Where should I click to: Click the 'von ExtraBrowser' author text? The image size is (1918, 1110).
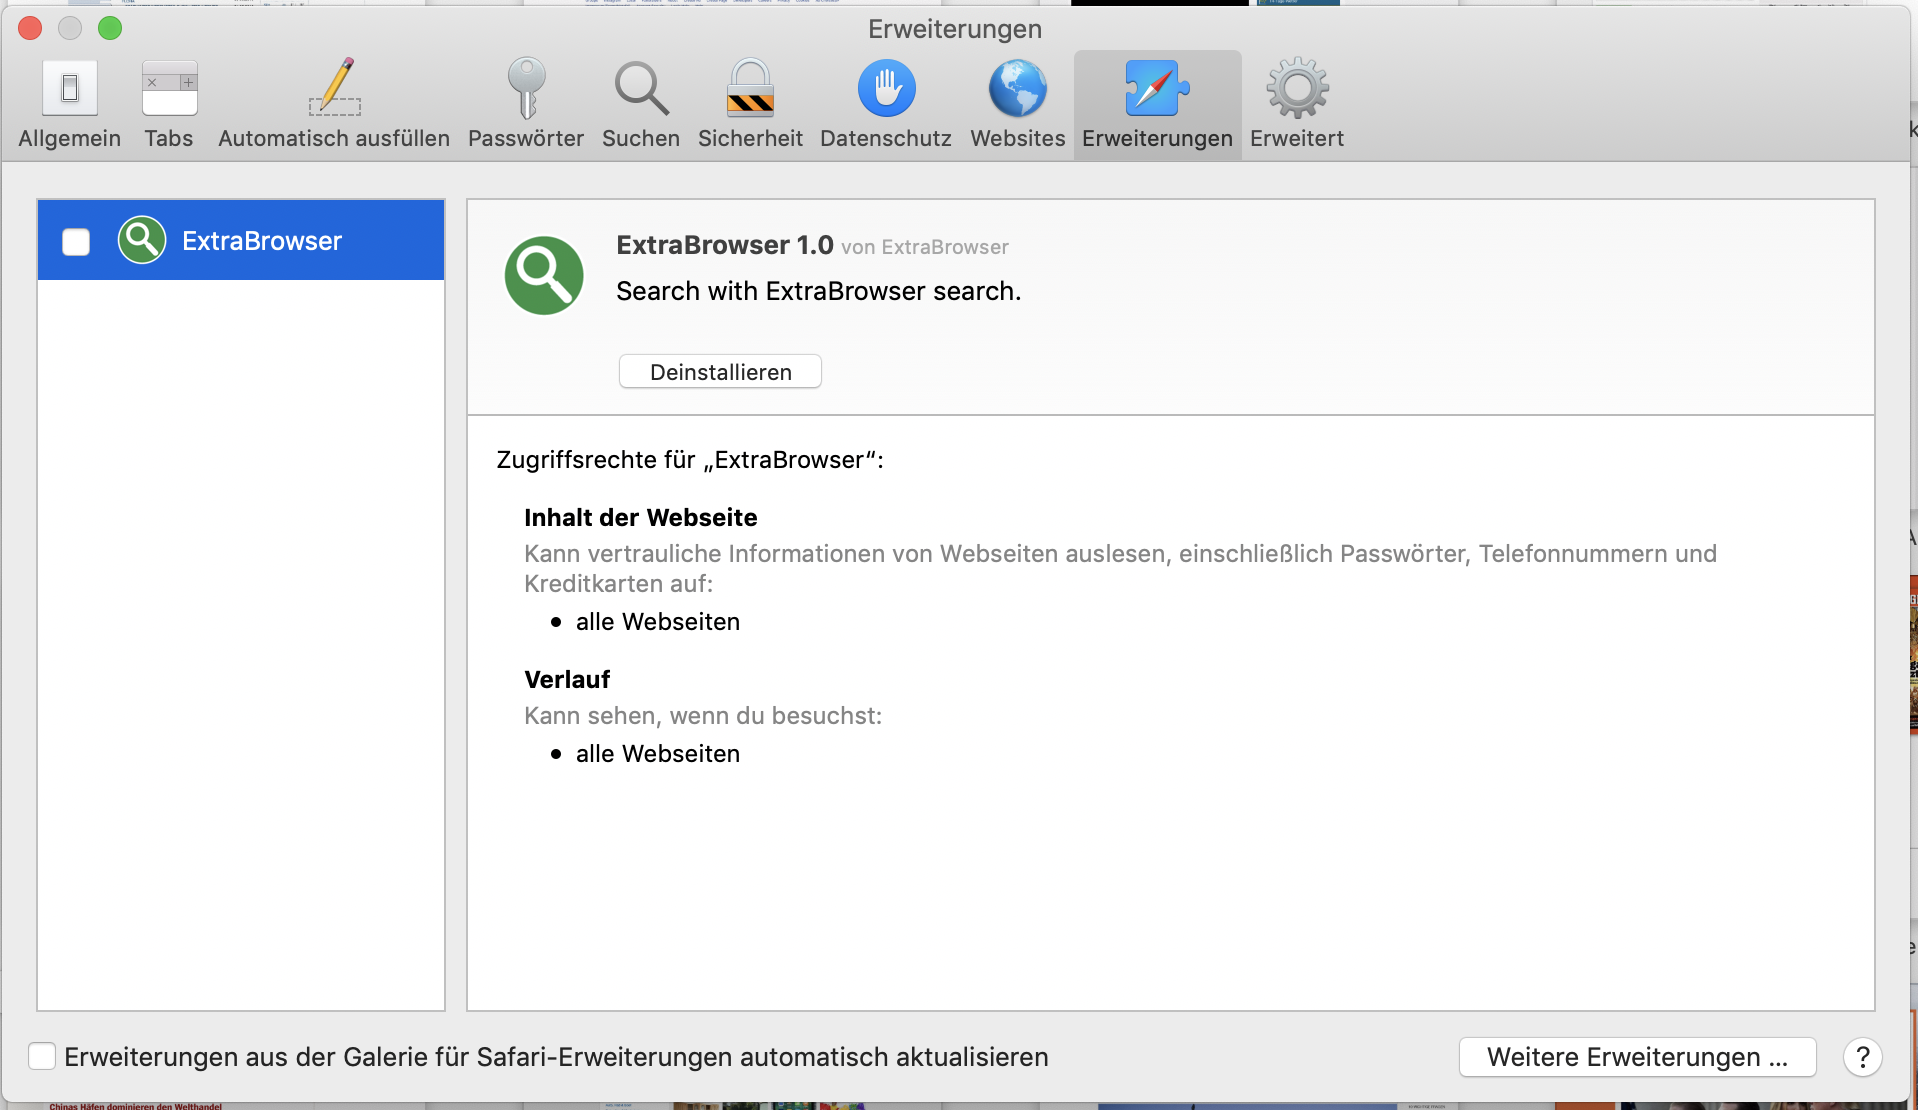(925, 247)
